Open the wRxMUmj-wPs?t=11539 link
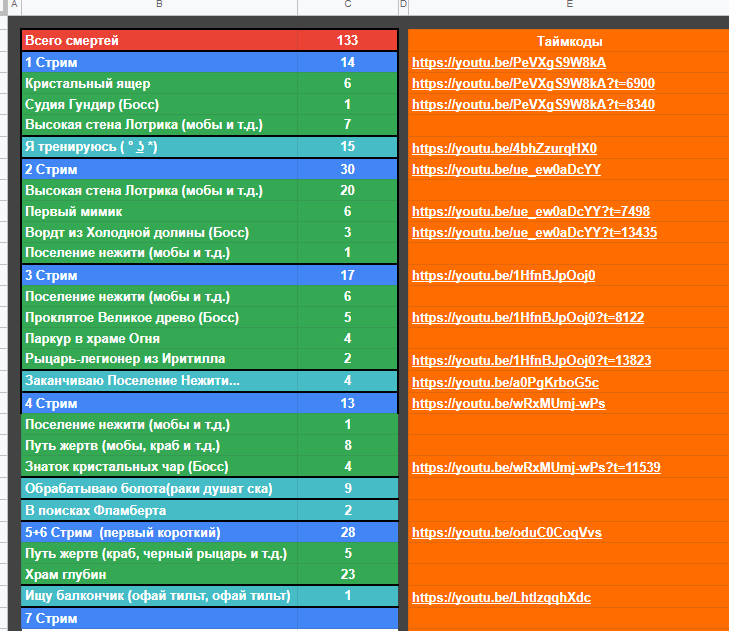The height and width of the screenshot is (631, 729). (x=536, y=467)
